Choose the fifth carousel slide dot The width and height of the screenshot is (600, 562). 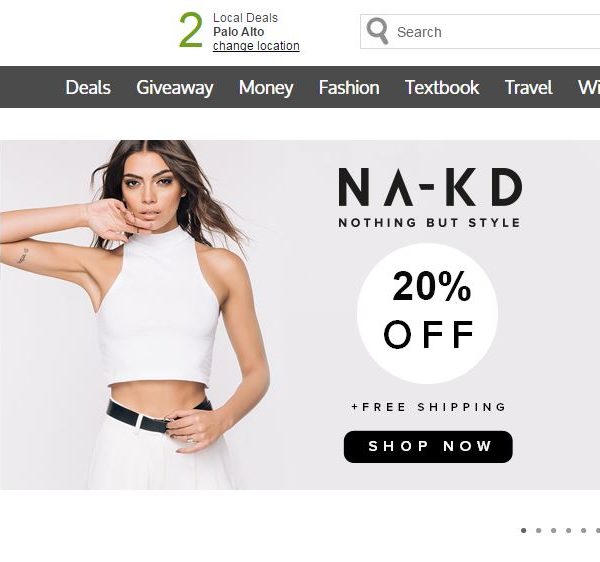(583, 530)
